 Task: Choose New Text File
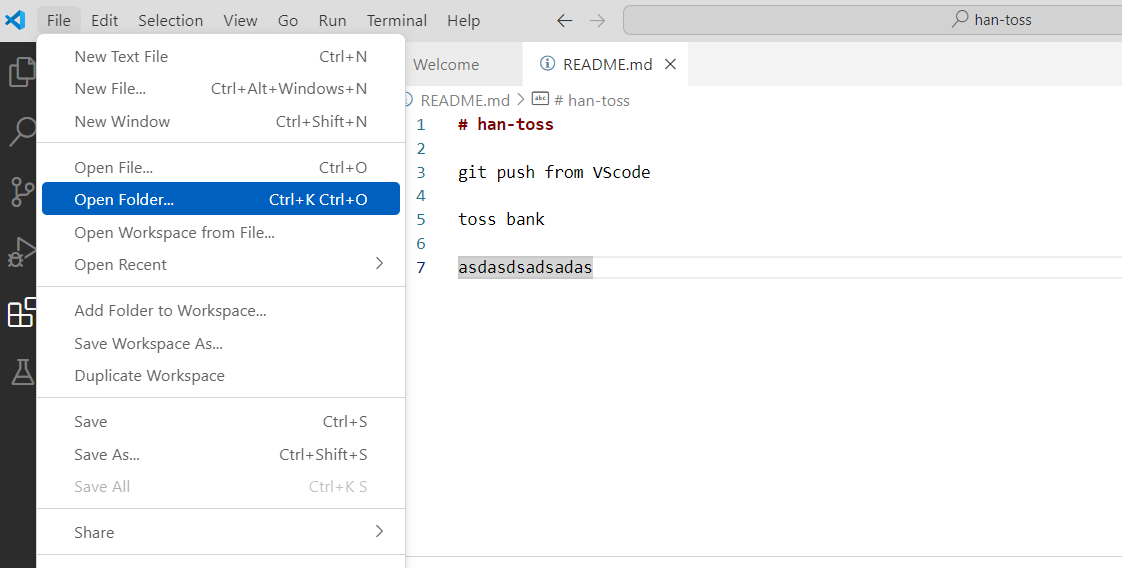point(221,57)
